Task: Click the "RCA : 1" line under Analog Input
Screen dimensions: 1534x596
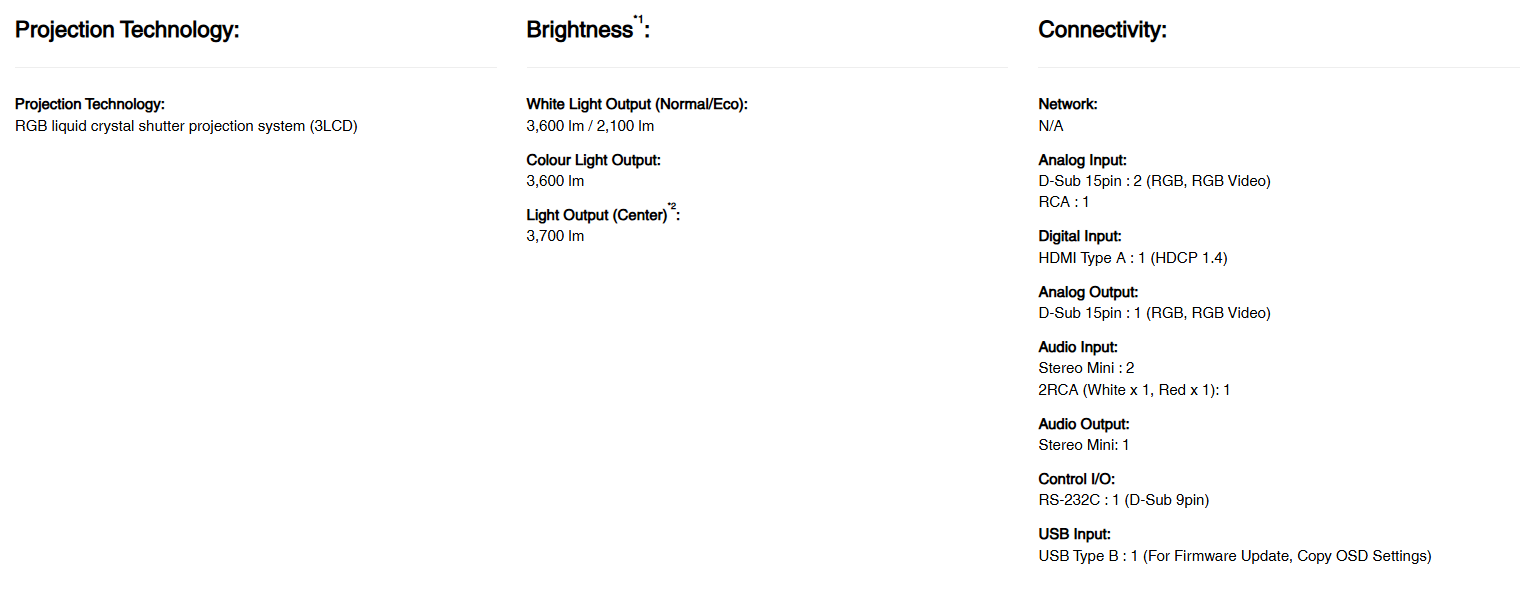Action: coord(1064,201)
